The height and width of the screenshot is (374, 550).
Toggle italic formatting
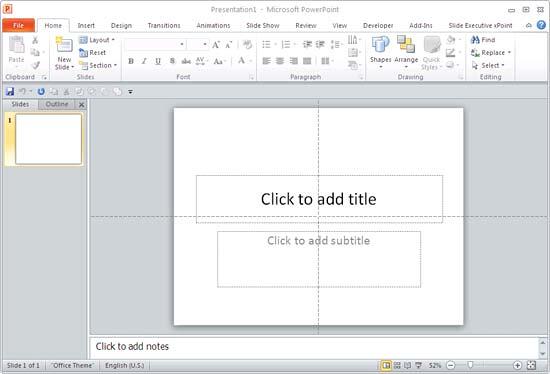[x=144, y=61]
